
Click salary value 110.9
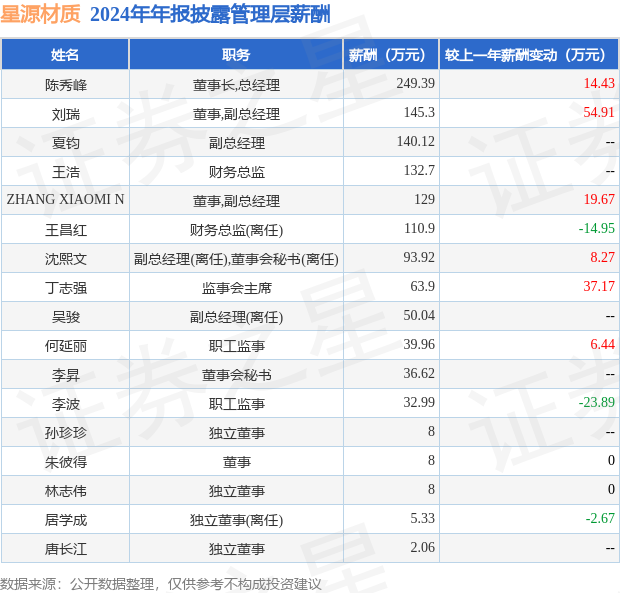(419, 229)
